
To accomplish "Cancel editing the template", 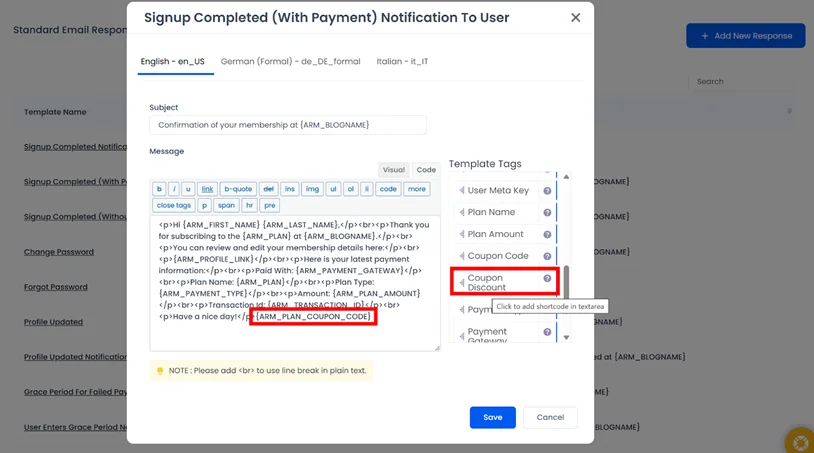I will 550,417.
